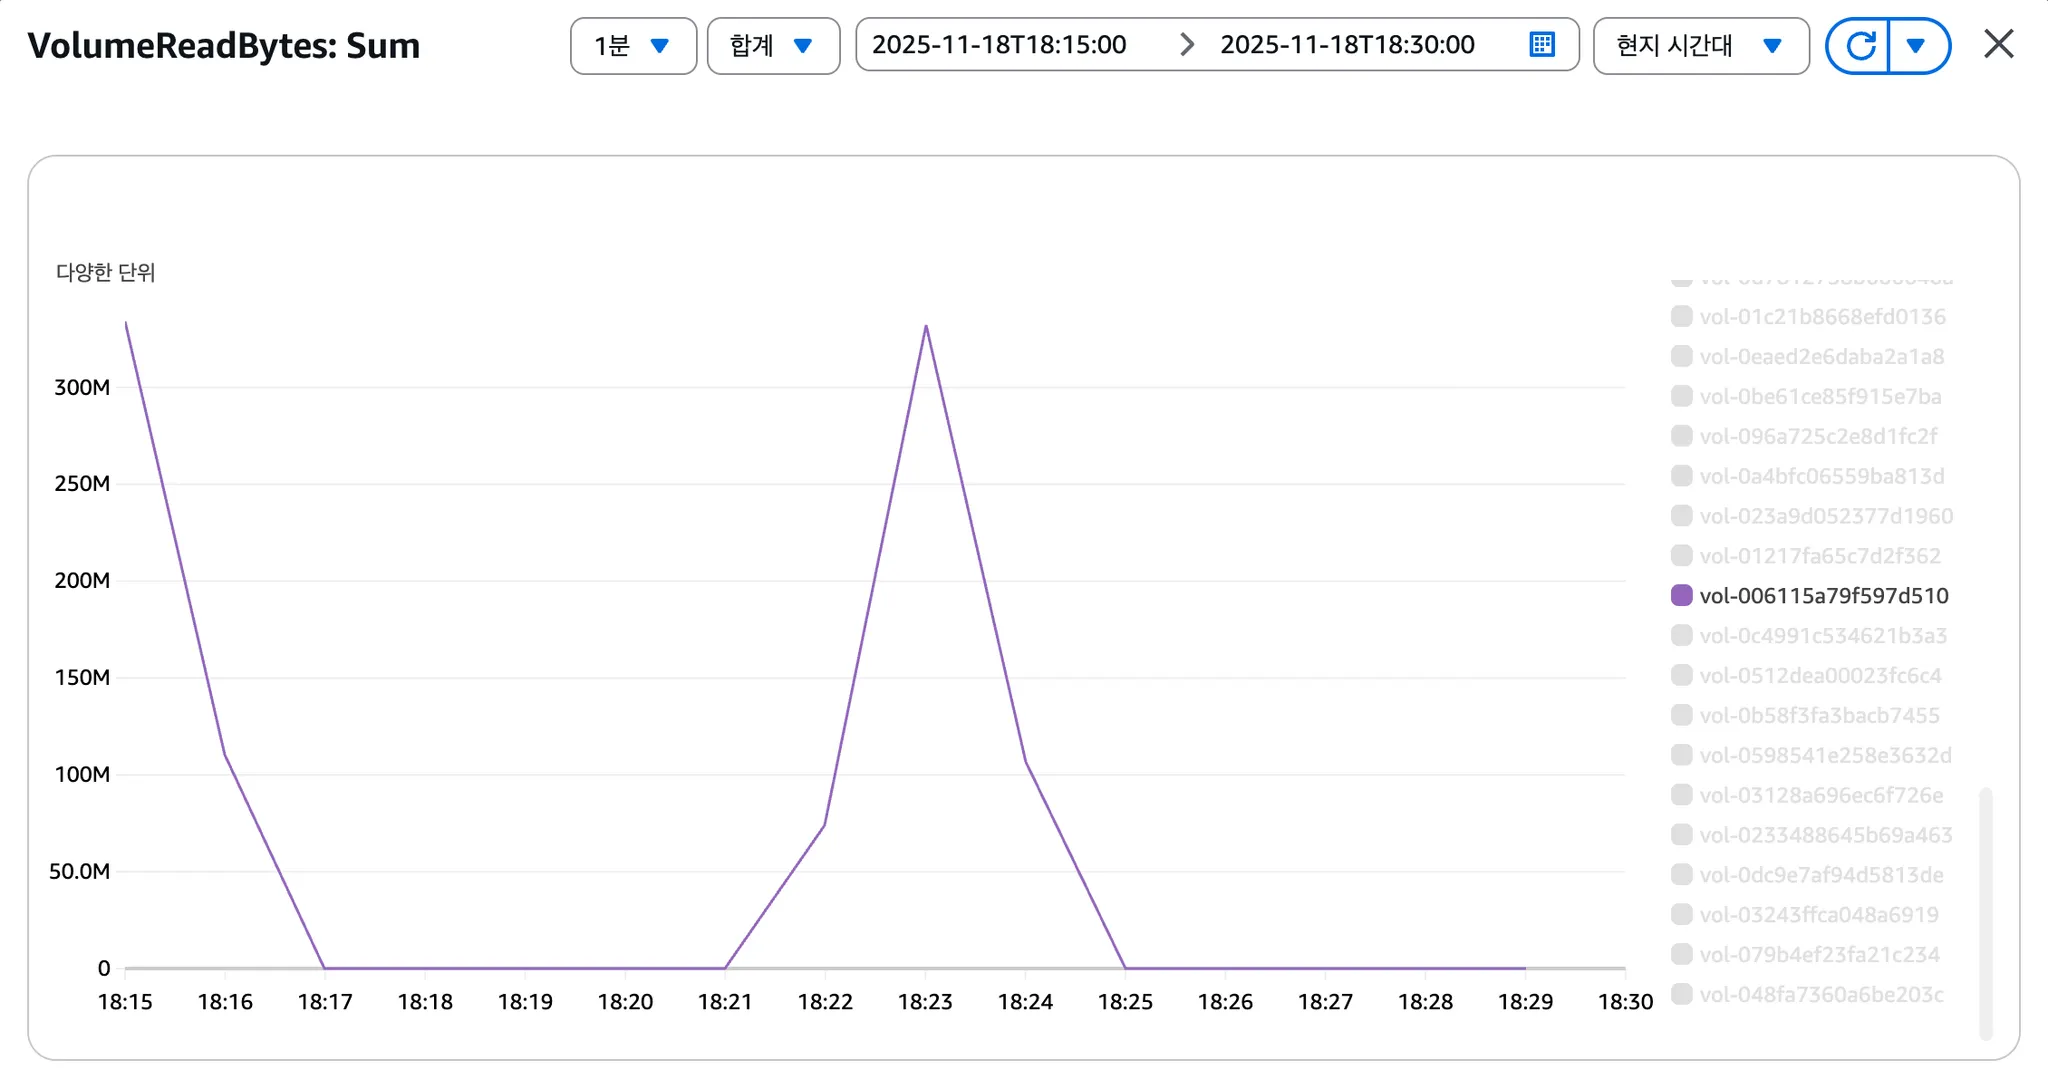Open the calendar date picker icon
The height and width of the screenshot is (1087, 2048).
pos(1542,45)
